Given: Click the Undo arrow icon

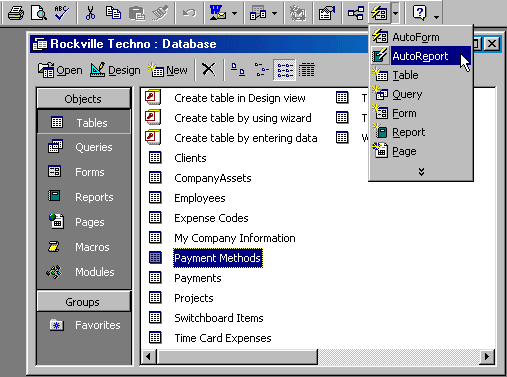Looking at the screenshot, I should (189, 14).
